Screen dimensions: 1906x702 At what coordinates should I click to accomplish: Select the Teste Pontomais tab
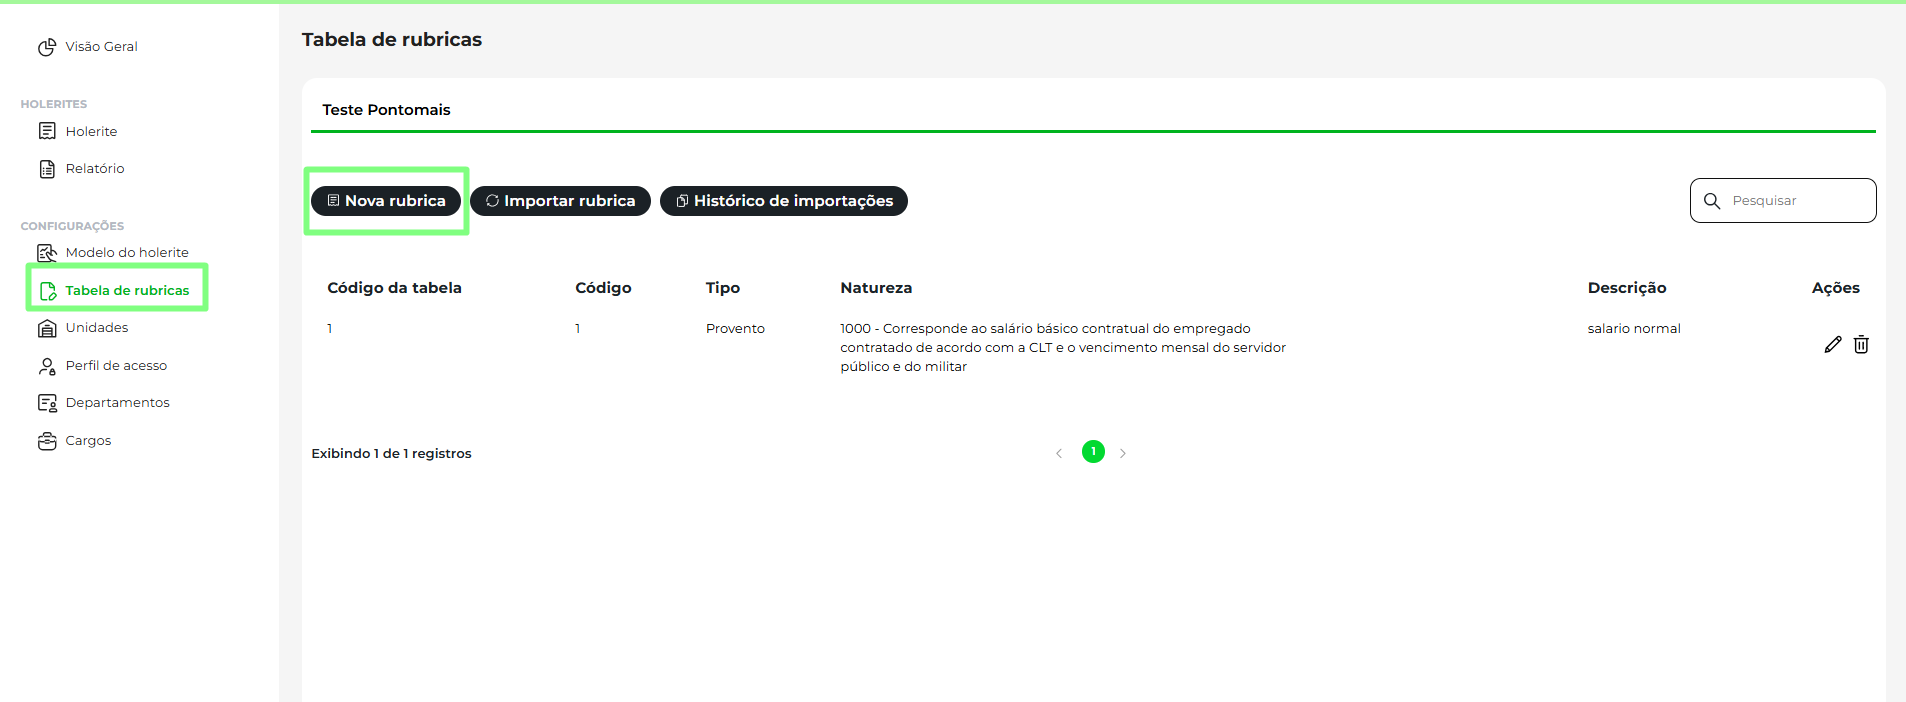click(x=386, y=110)
